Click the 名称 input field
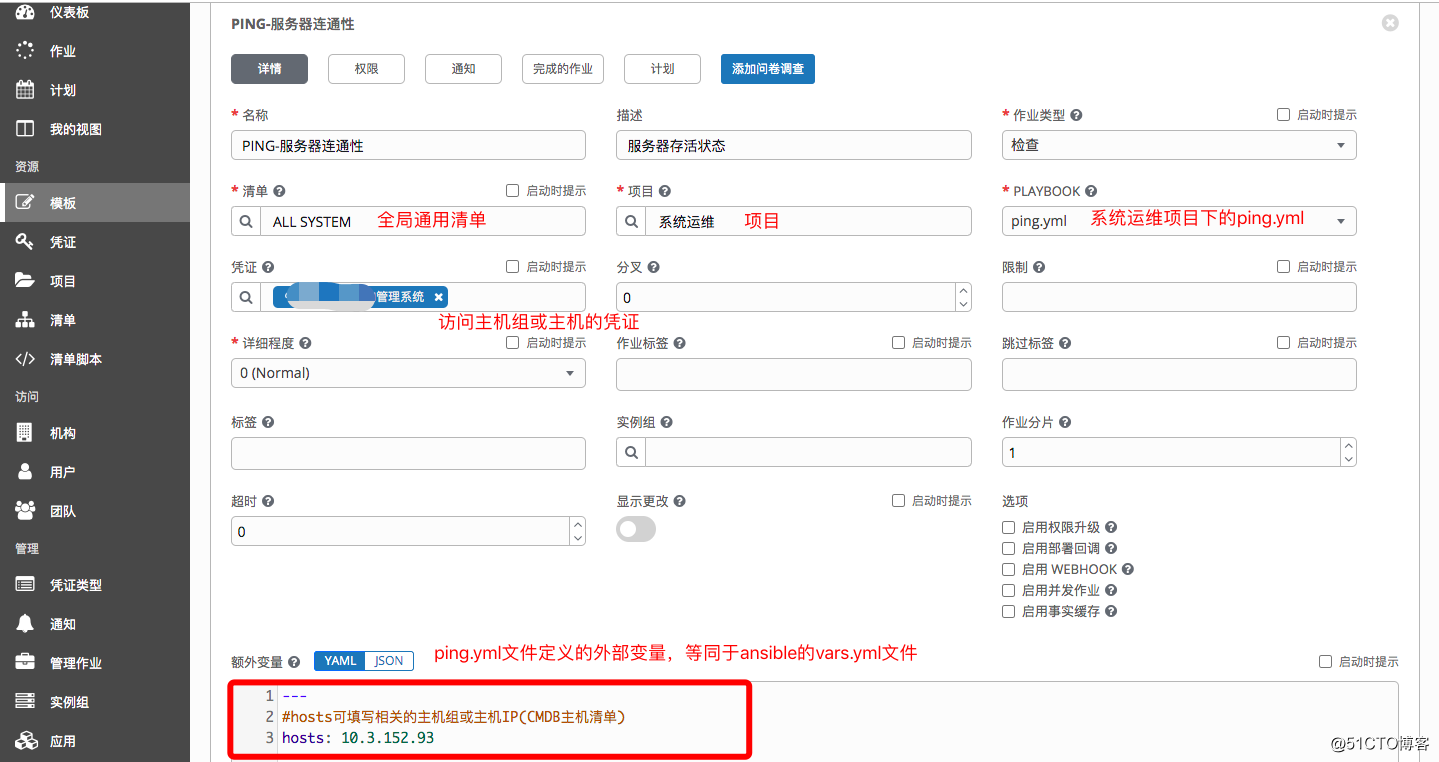The width and height of the screenshot is (1439, 762). click(408, 145)
